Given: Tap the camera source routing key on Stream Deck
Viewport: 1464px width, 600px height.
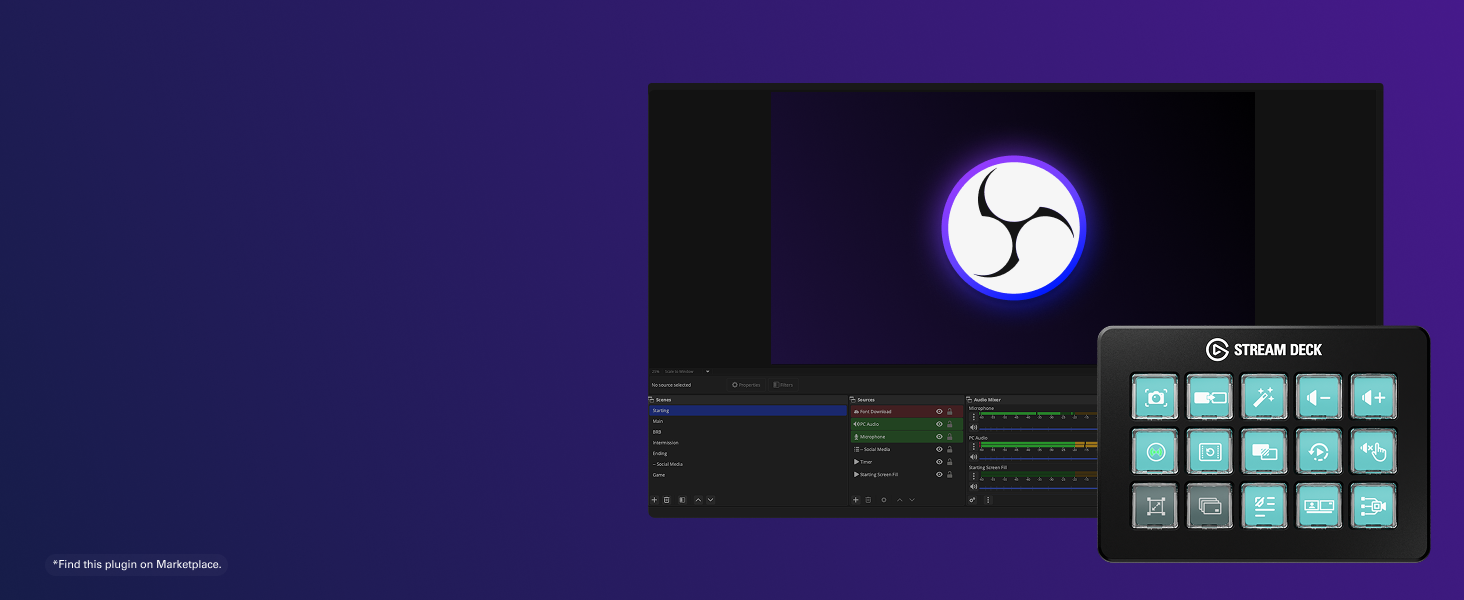Looking at the screenshot, I should tap(1374, 506).
